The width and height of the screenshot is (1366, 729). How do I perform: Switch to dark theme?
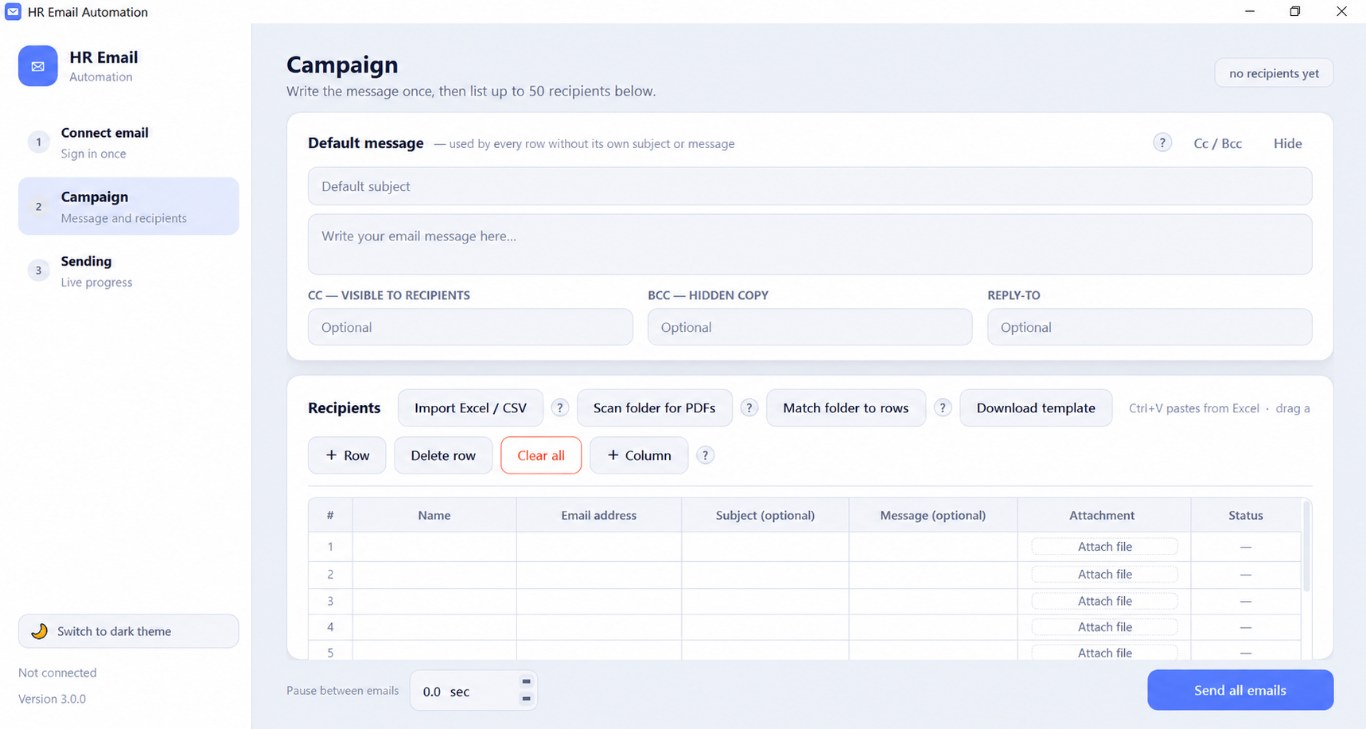128,631
